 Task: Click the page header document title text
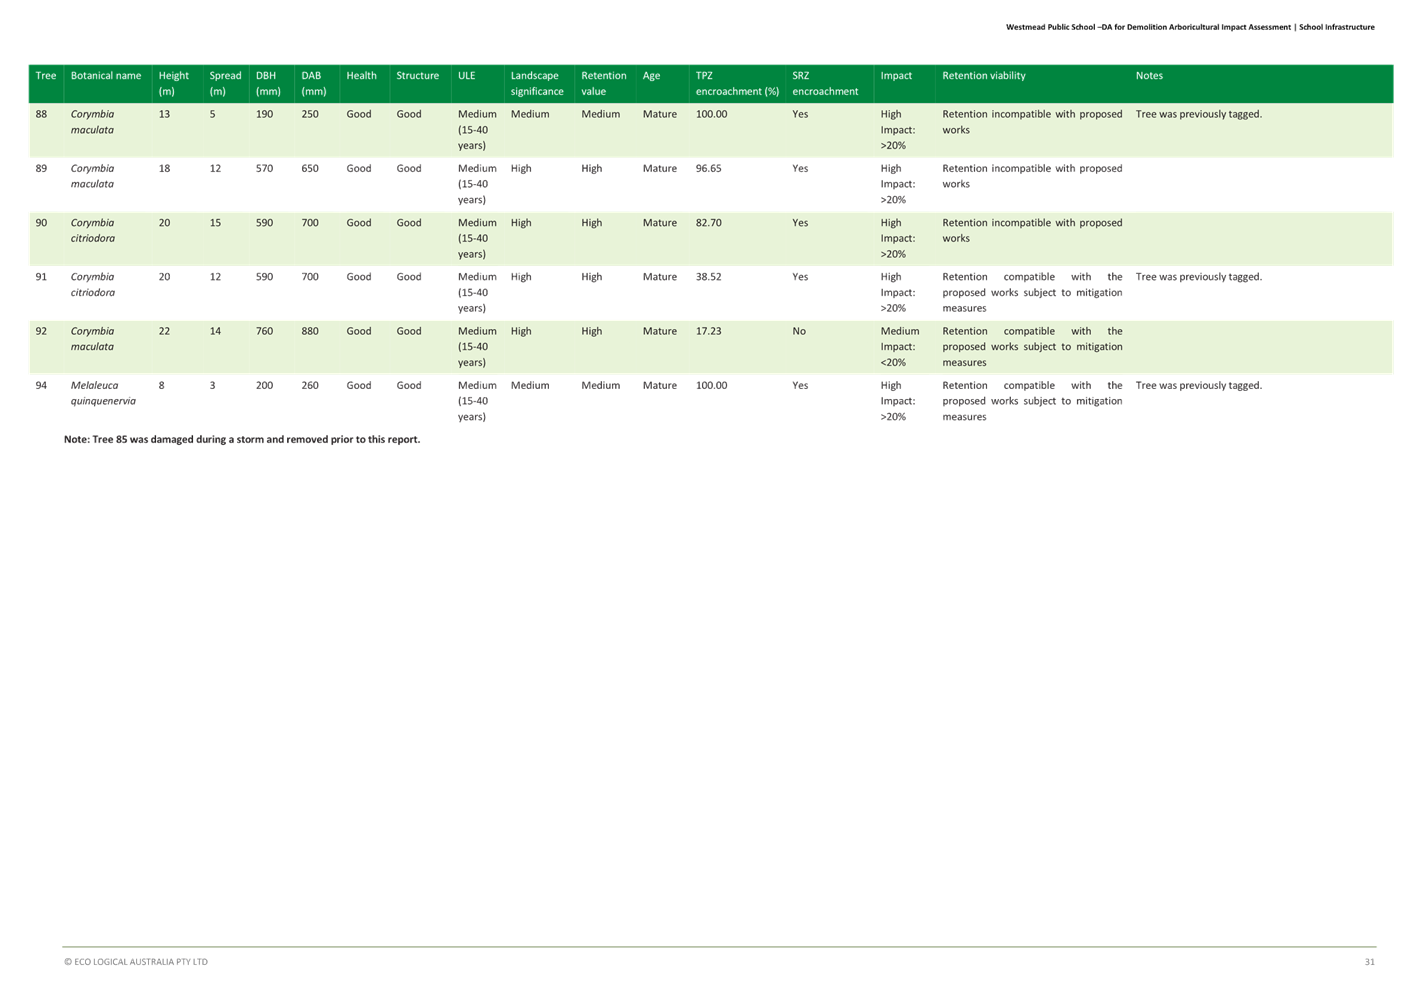pyautogui.click(x=1189, y=27)
